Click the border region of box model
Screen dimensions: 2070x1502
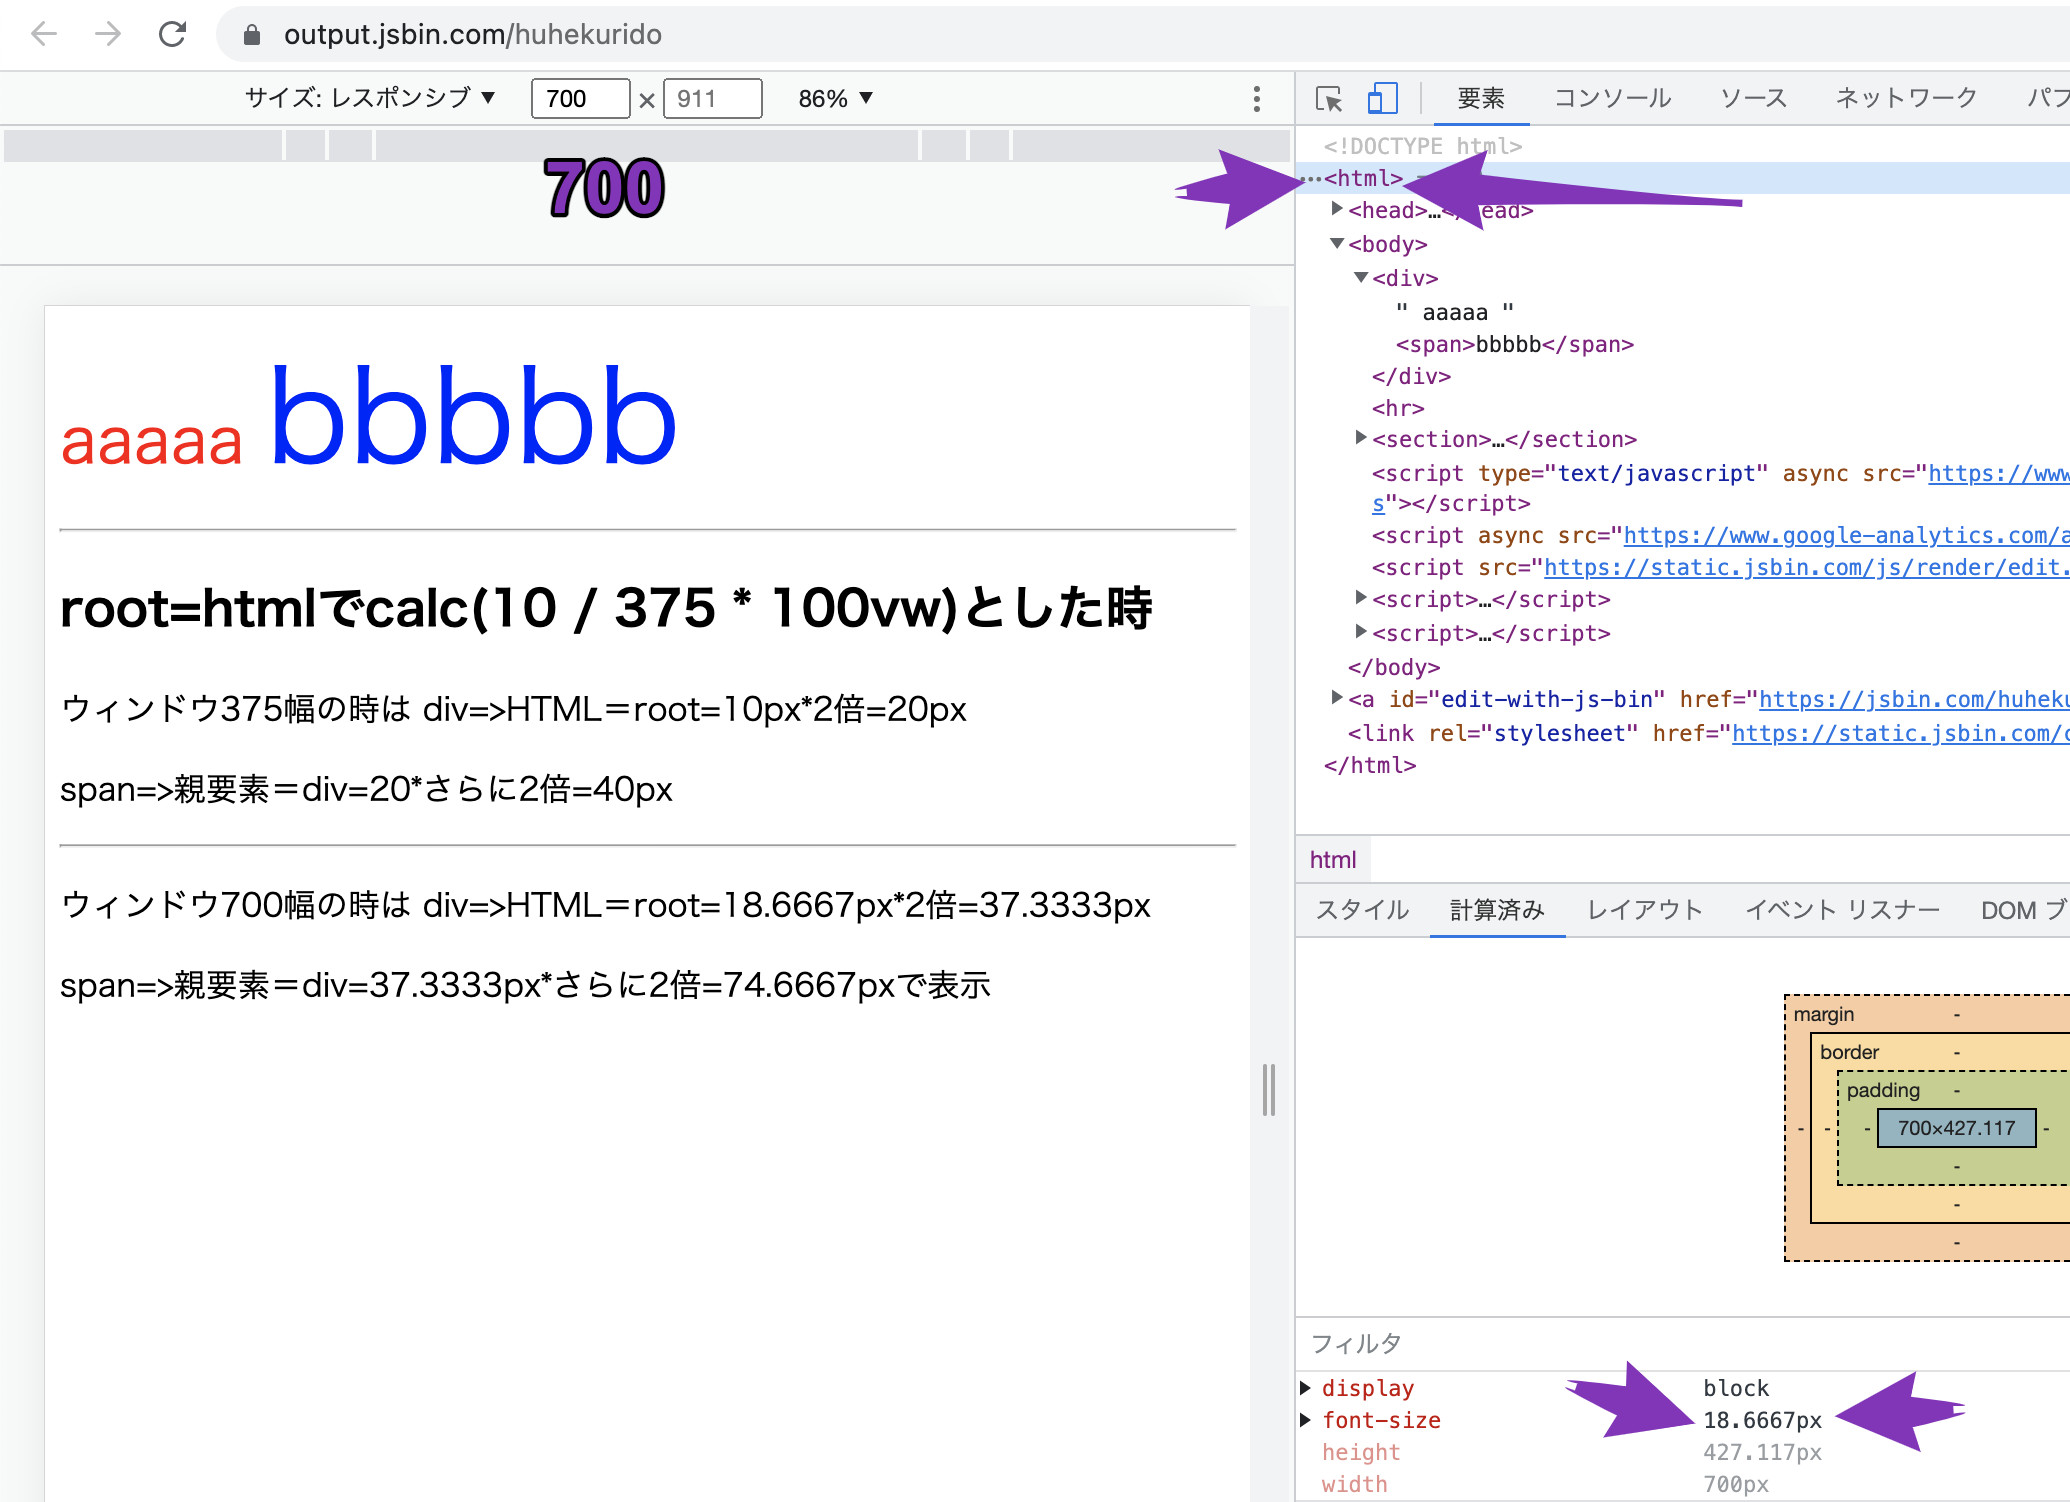pyautogui.click(x=1849, y=1052)
